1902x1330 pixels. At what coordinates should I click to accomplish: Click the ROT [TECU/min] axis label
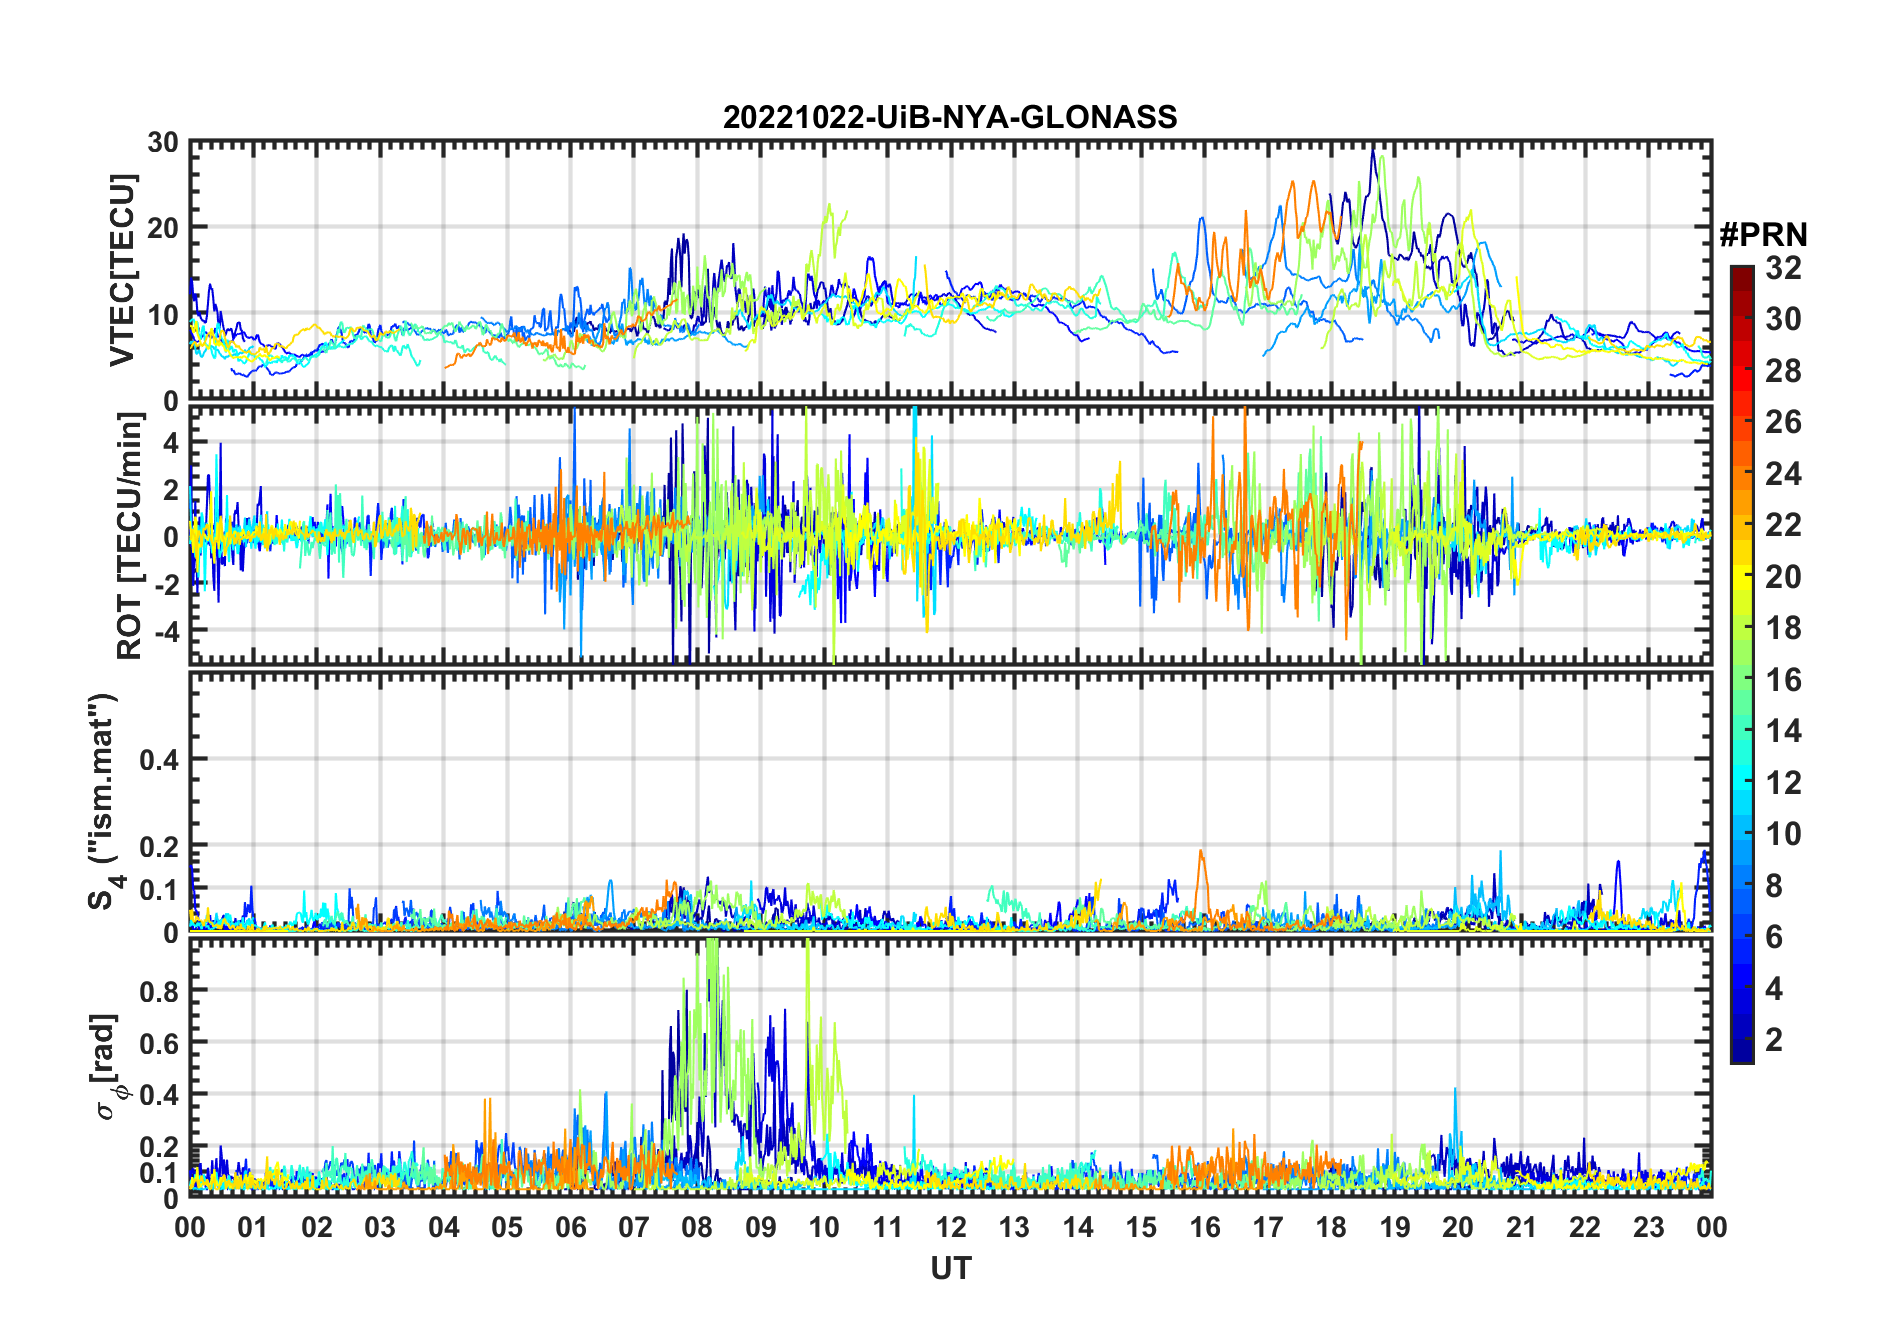click(129, 536)
